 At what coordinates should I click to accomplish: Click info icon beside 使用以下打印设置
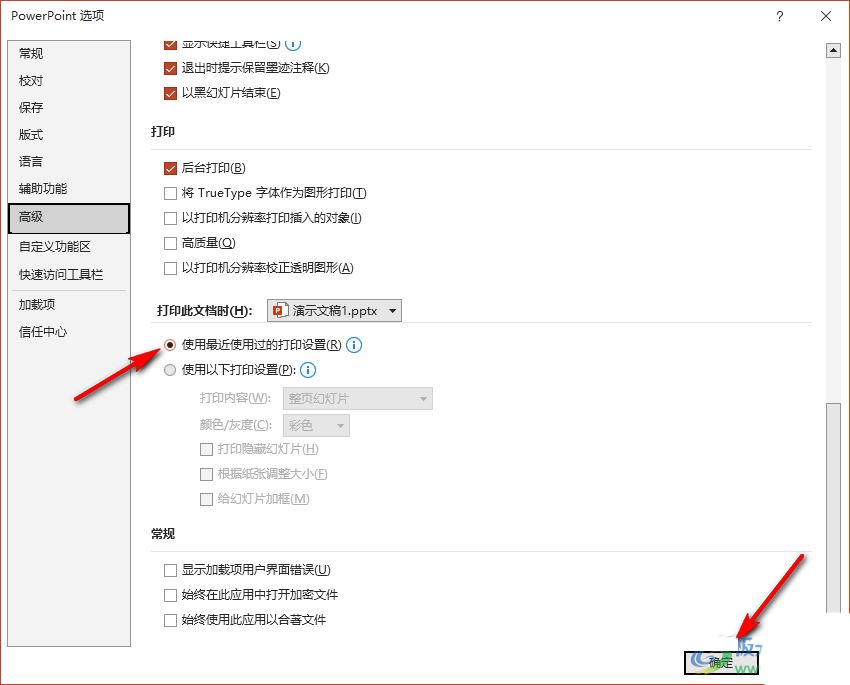309,370
